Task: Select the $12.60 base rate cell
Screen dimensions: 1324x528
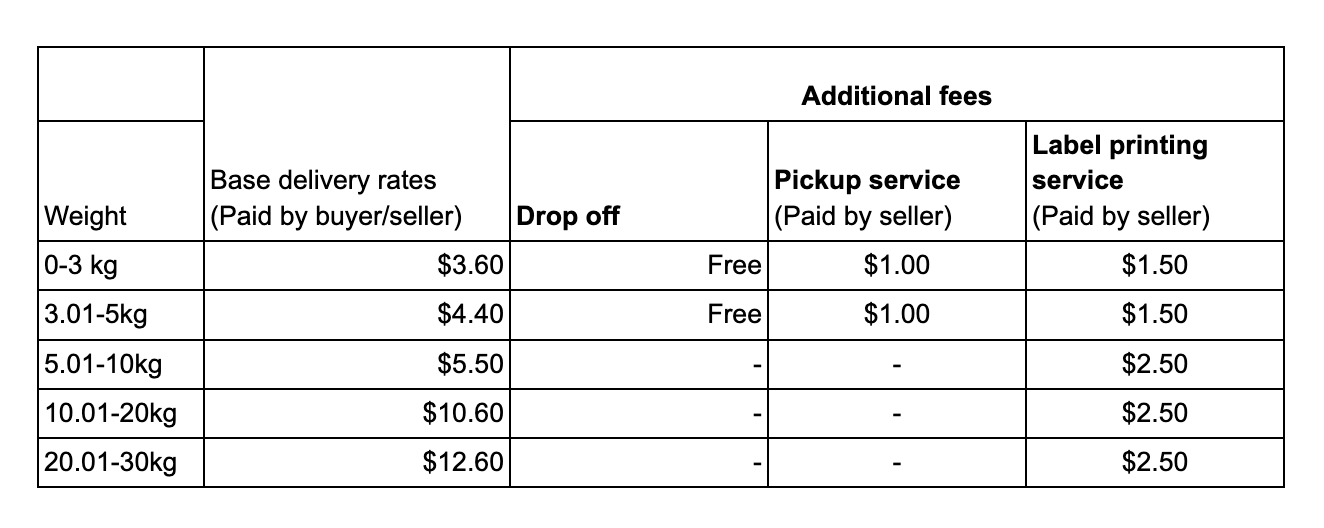Action: click(357, 462)
